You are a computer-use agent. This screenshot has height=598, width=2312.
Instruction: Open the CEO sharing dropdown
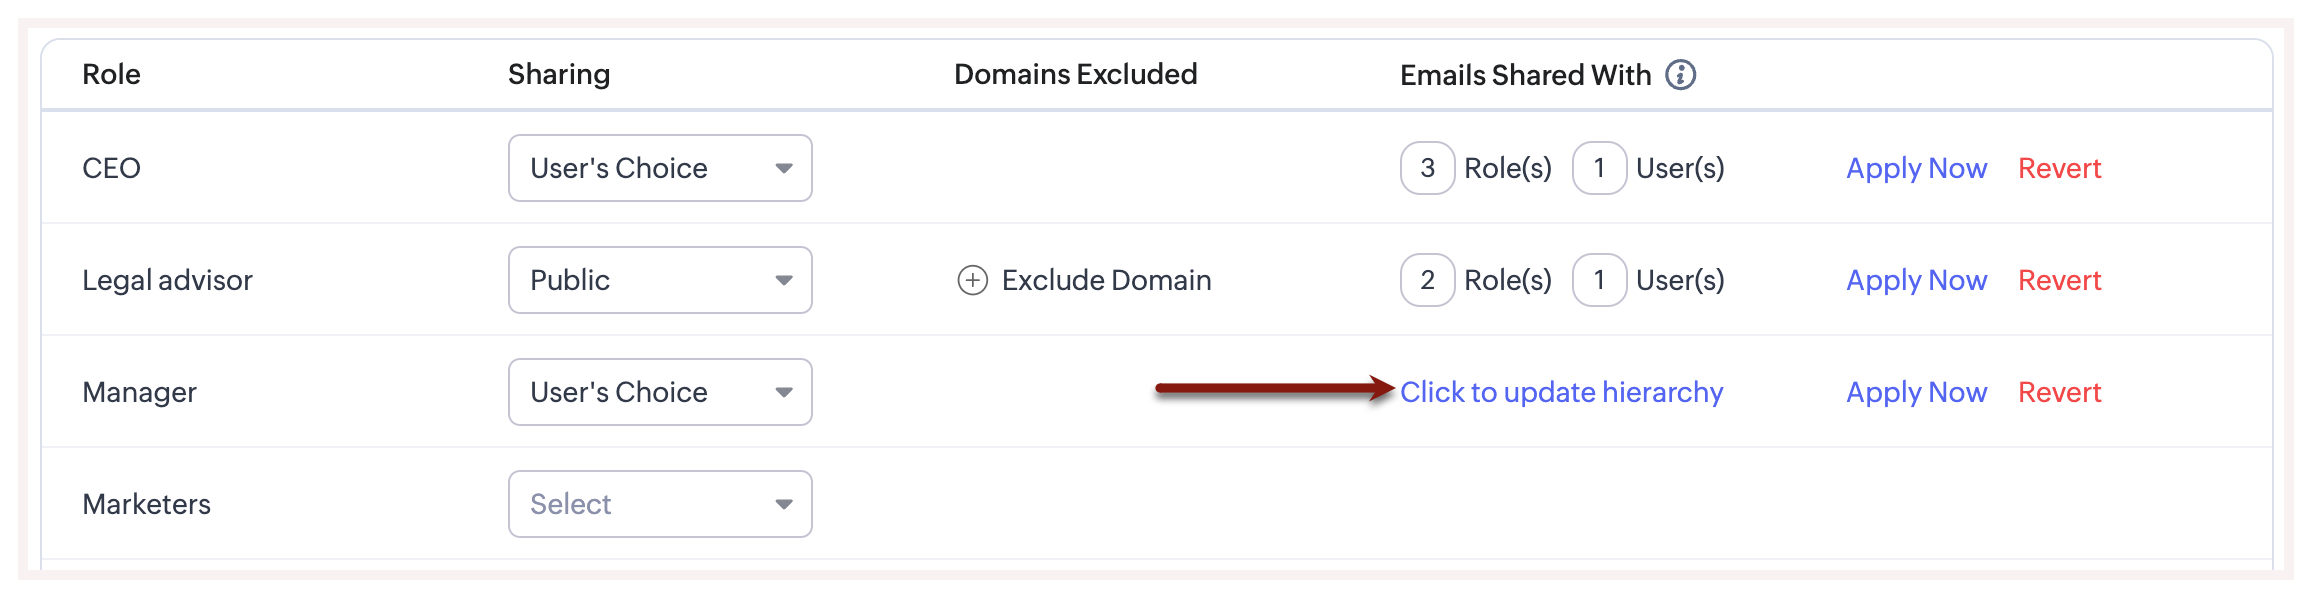[x=660, y=168]
